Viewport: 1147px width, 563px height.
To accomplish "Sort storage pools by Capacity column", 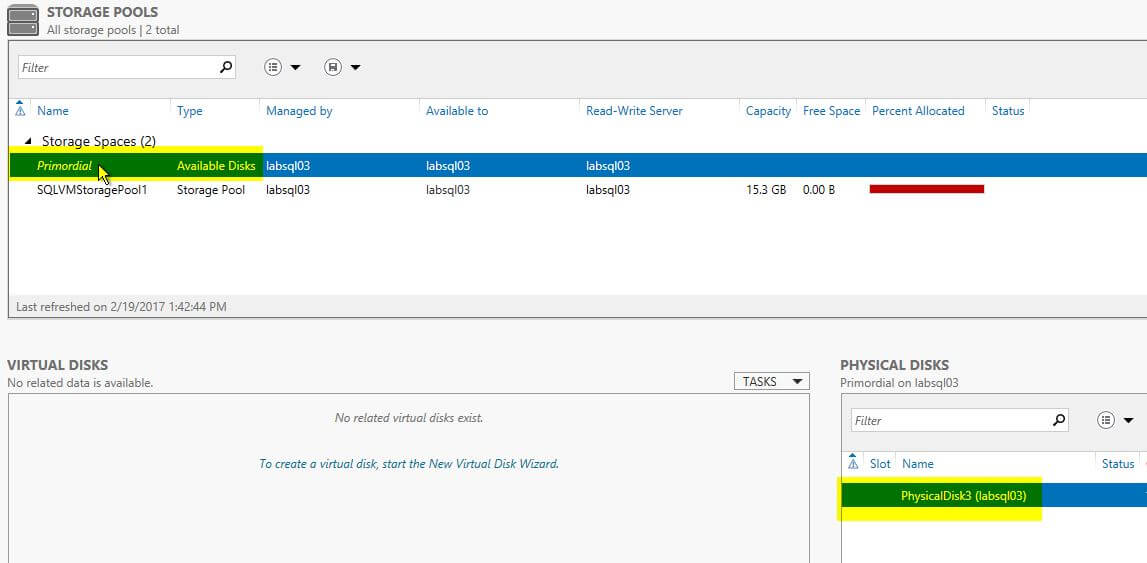I will [768, 111].
